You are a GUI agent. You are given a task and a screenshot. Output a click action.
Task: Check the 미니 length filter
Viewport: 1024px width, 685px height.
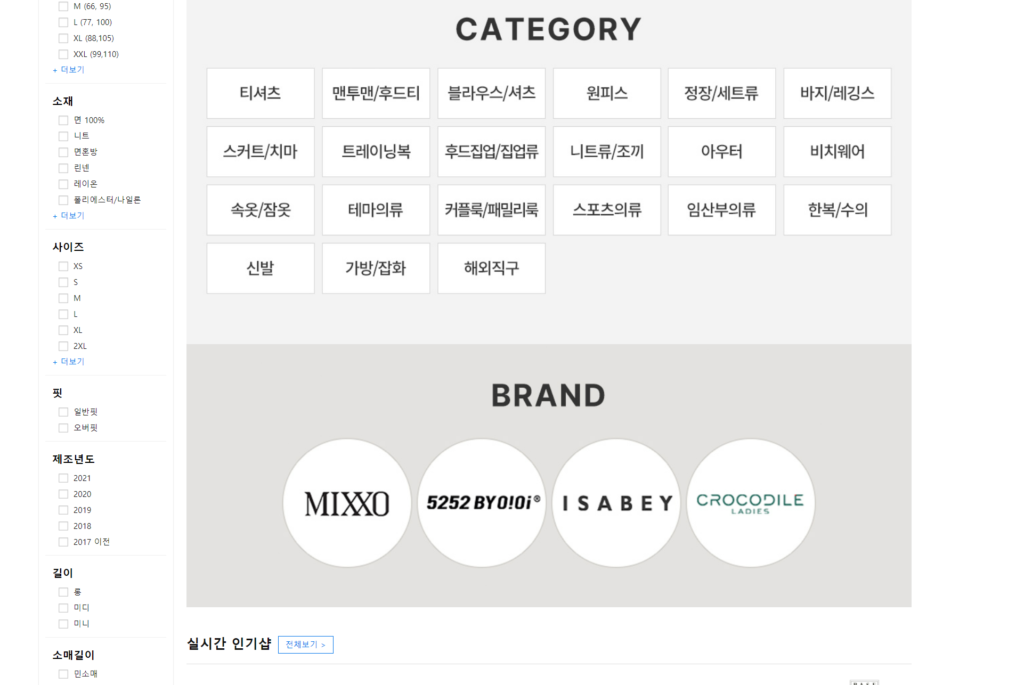coord(63,623)
